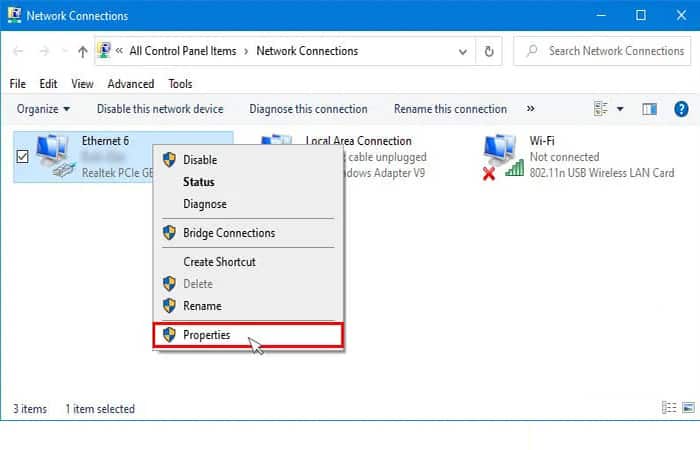Select the Wi-Fi adapter icon
This screenshot has width=700, height=450.
point(503,157)
